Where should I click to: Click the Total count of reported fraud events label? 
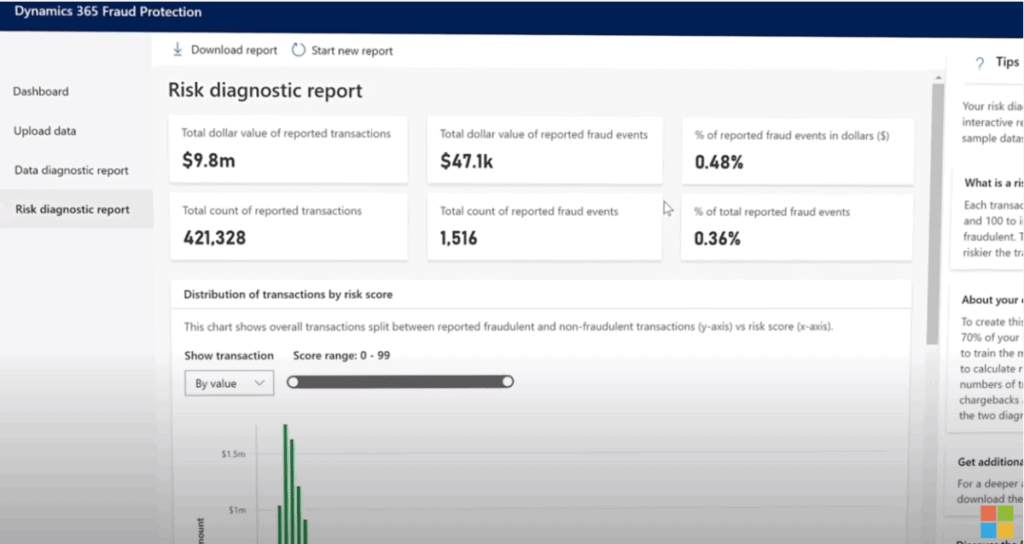point(529,211)
